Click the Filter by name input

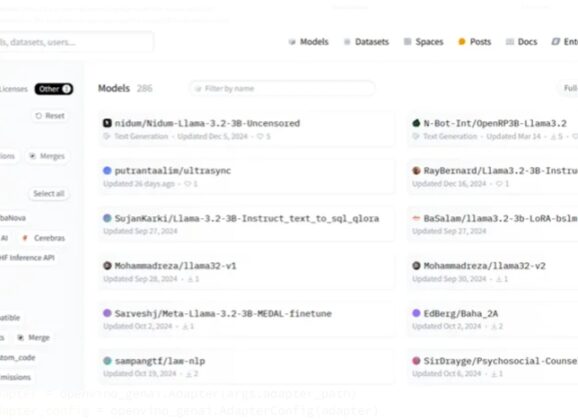[x=282, y=88]
